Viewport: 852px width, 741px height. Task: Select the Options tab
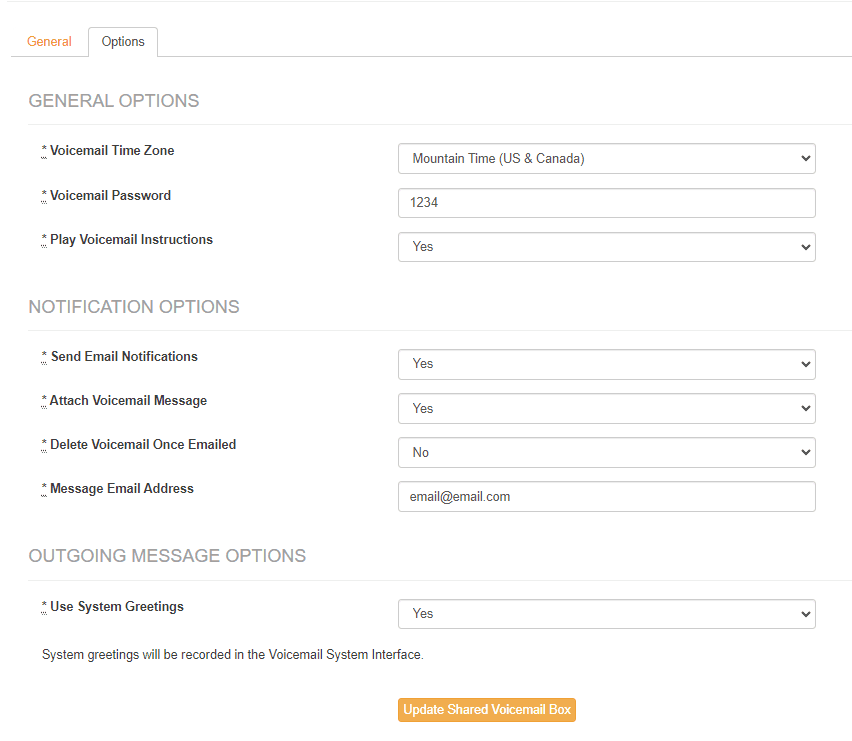tap(123, 42)
